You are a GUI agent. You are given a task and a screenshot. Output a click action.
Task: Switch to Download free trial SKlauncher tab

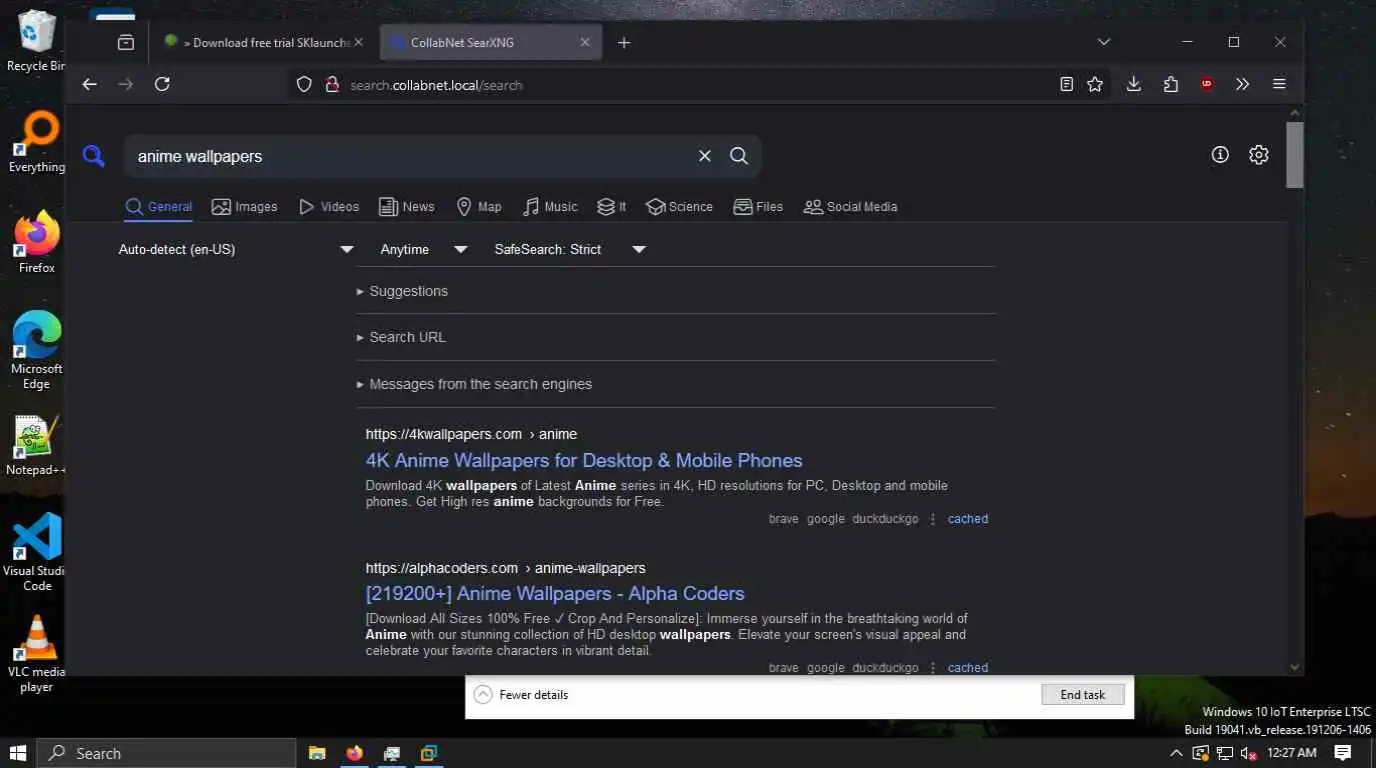click(263, 43)
